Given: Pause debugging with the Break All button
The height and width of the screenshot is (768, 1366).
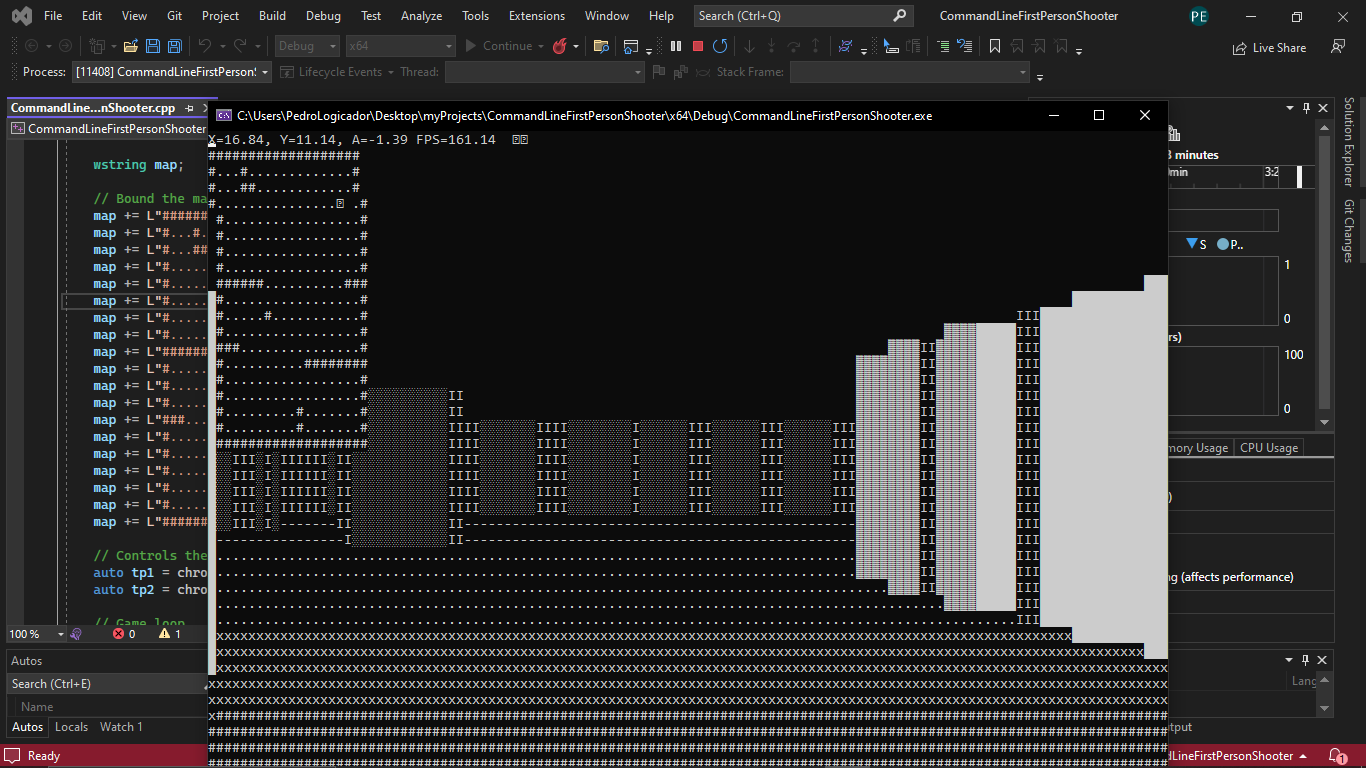Looking at the screenshot, I should pyautogui.click(x=676, y=46).
